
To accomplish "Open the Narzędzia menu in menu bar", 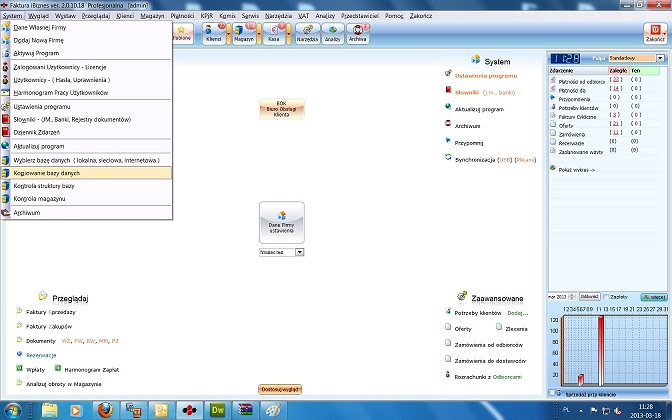I will pyautogui.click(x=278, y=16).
